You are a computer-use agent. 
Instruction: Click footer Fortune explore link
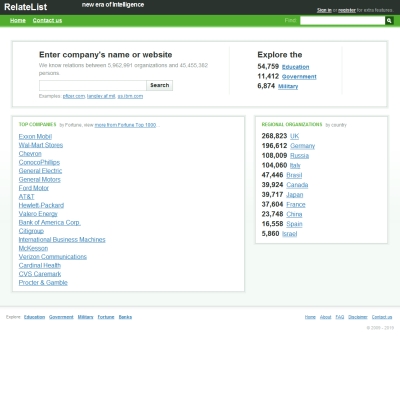[x=106, y=317]
